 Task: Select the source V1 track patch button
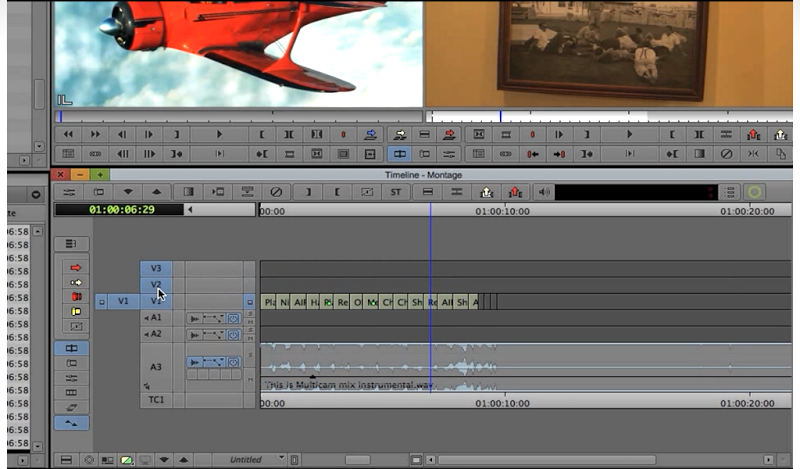tap(123, 300)
